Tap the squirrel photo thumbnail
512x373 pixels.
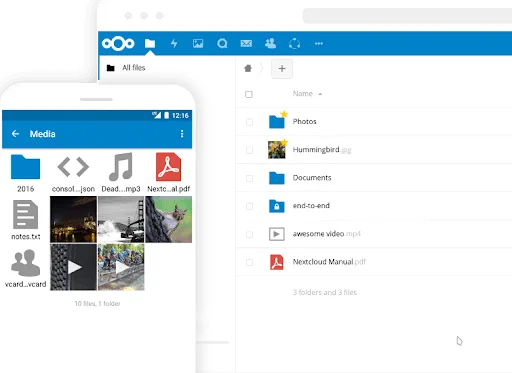[x=169, y=219]
